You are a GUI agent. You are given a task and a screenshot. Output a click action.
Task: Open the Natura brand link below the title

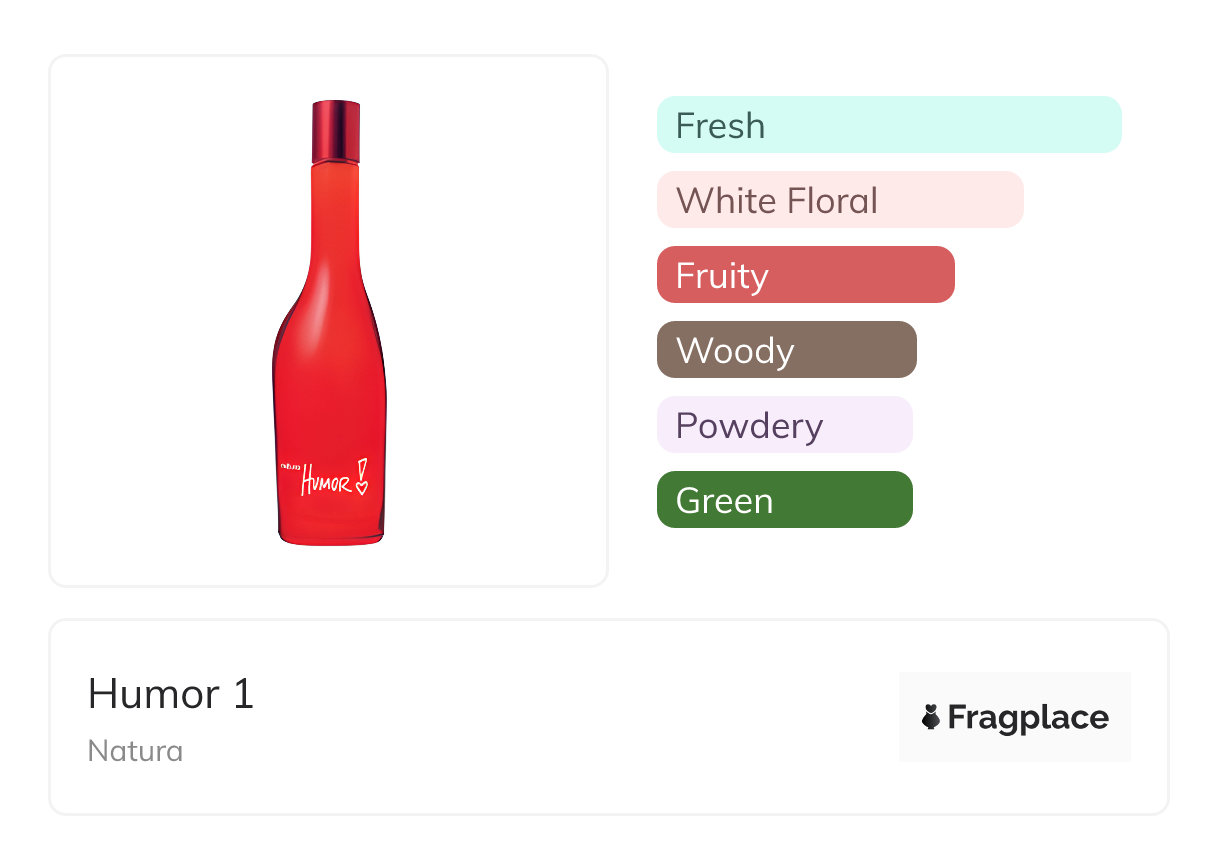(135, 751)
